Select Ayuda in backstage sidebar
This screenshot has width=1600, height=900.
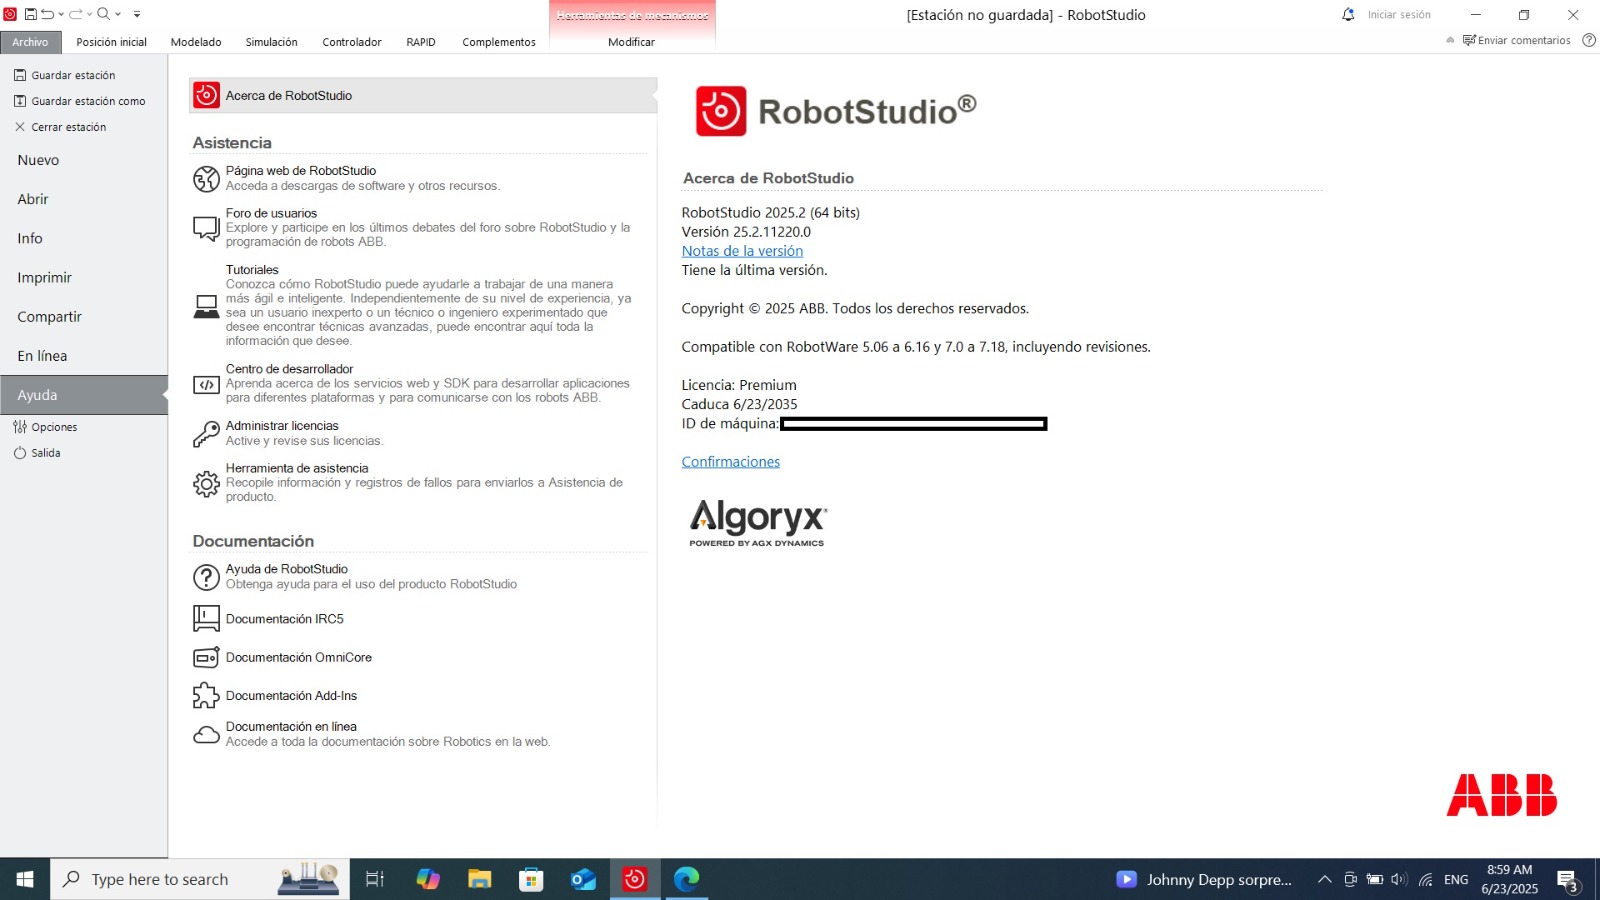click(83, 395)
